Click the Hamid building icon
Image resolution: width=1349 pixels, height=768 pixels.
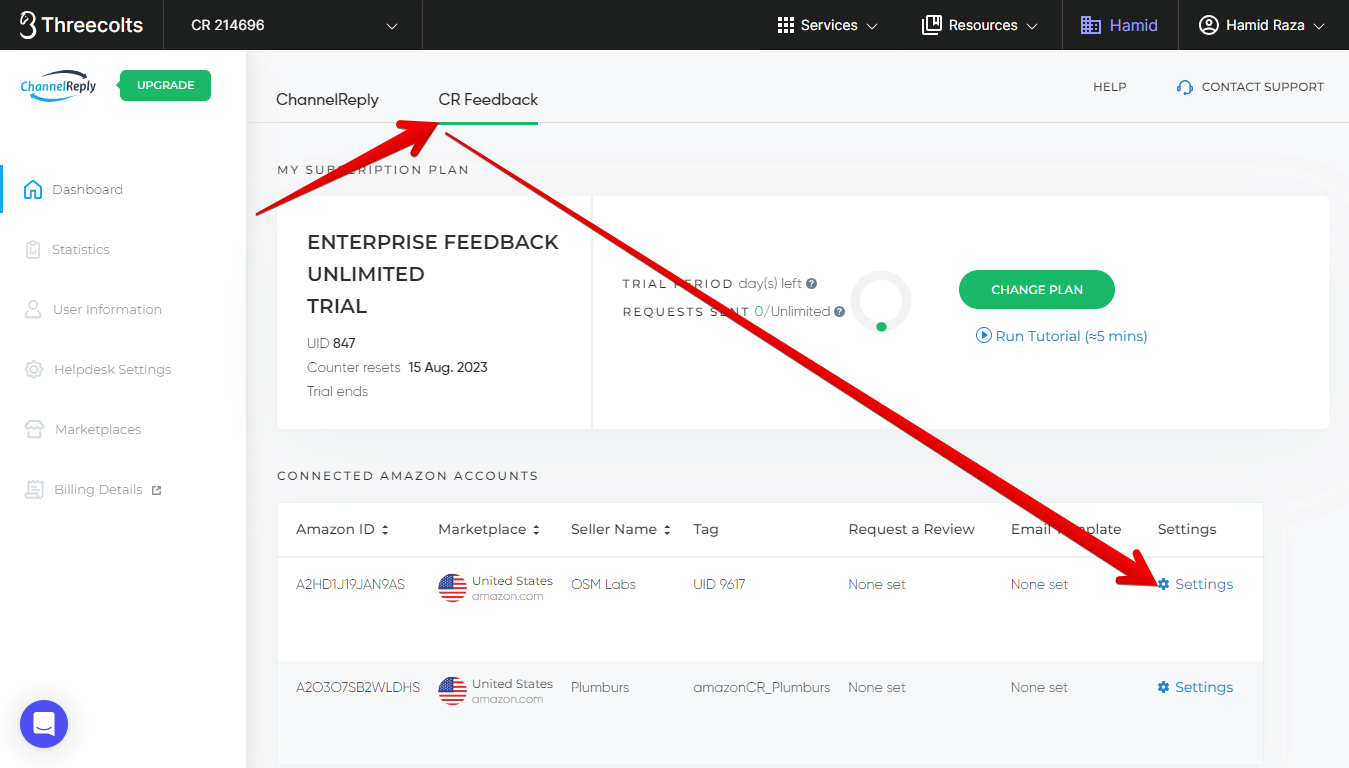(x=1091, y=25)
